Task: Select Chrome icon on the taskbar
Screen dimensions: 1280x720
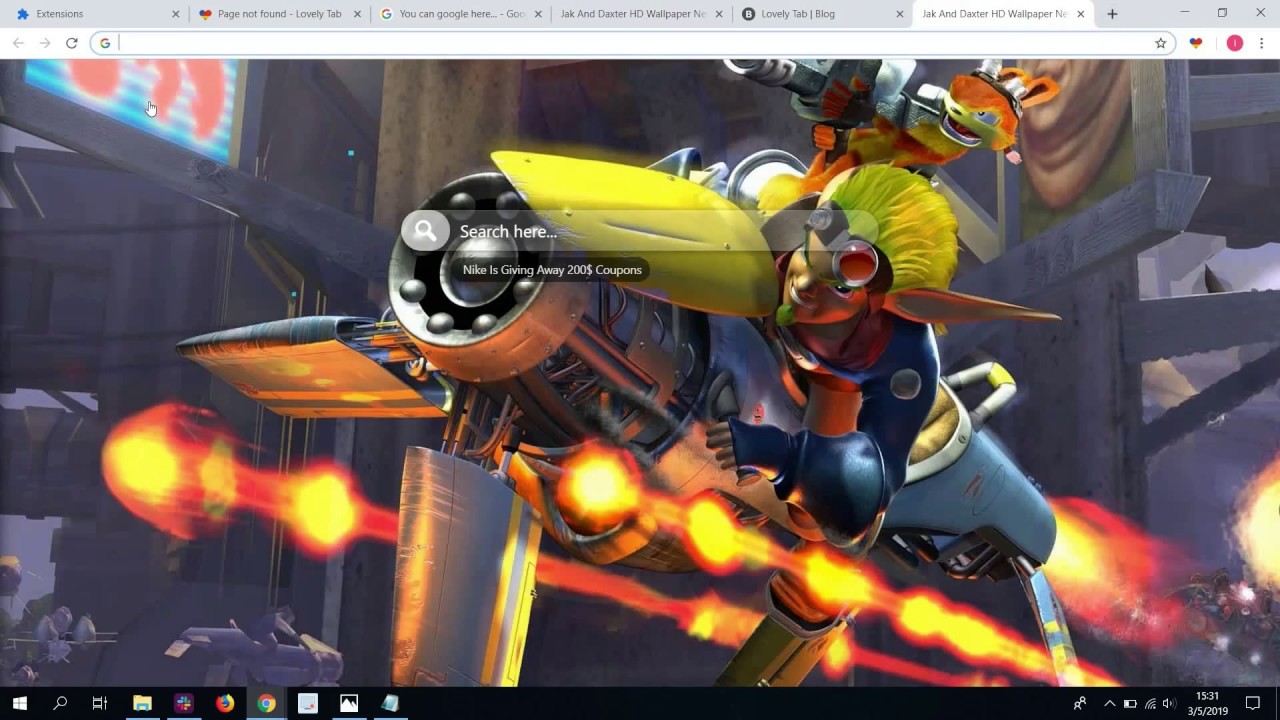Action: click(266, 703)
